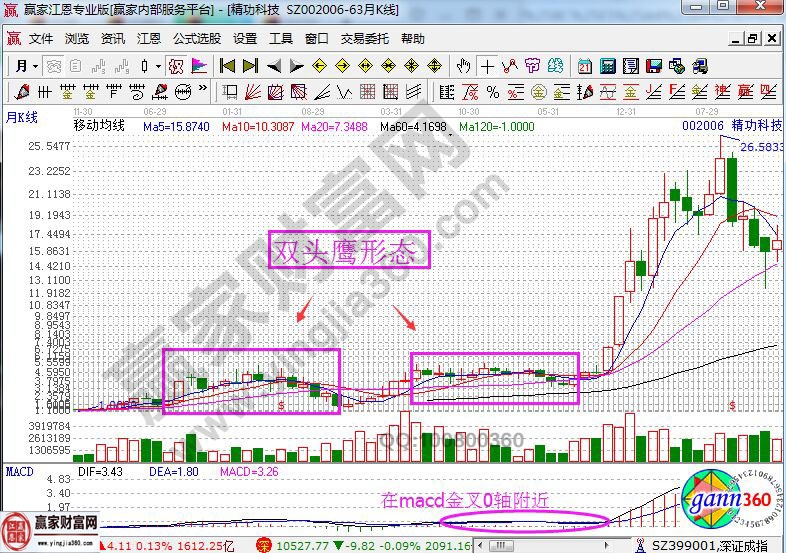This screenshot has width=786, height=553.
Task: Click the yellow diamond left-arrow icon
Action: [x=319, y=66]
